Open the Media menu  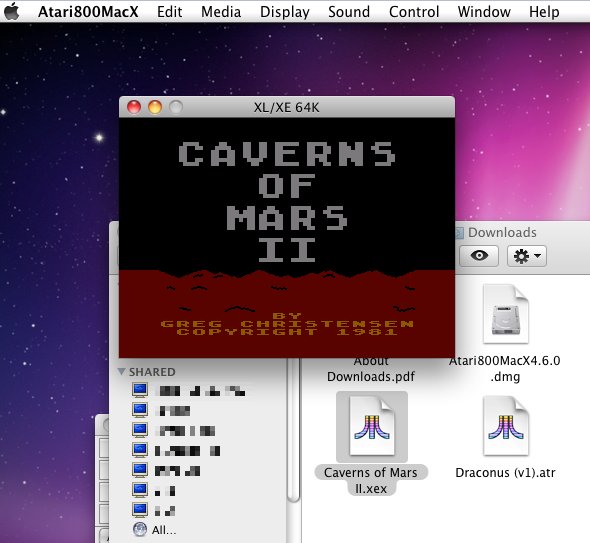click(221, 12)
